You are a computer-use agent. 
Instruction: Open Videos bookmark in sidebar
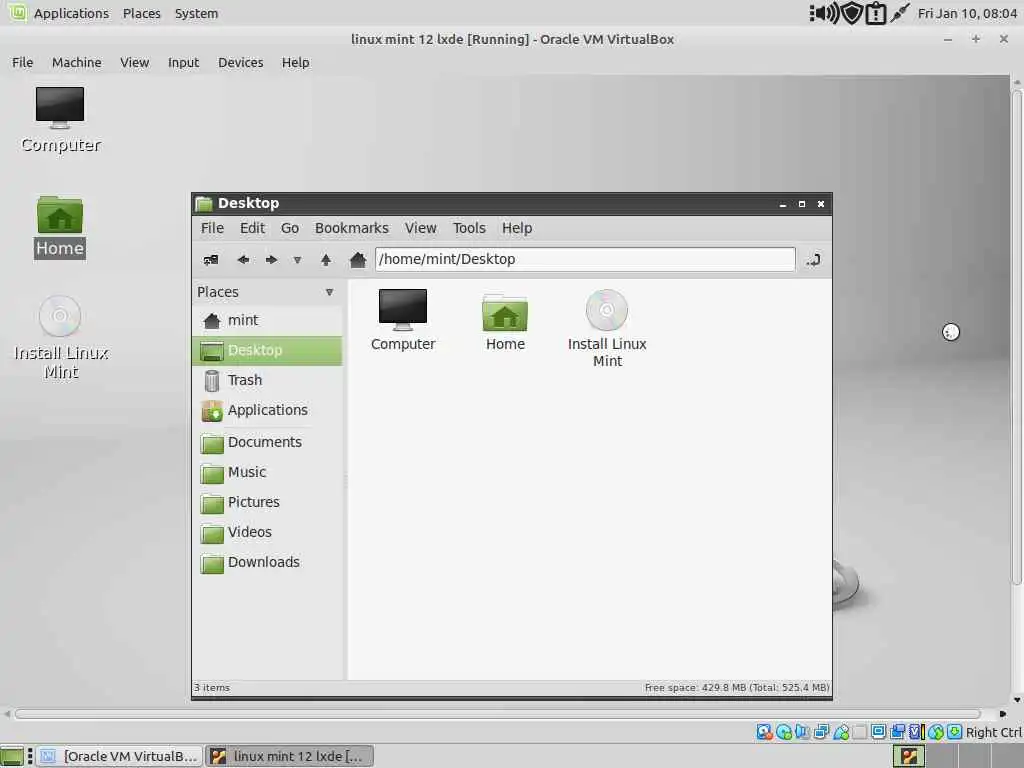267,532
